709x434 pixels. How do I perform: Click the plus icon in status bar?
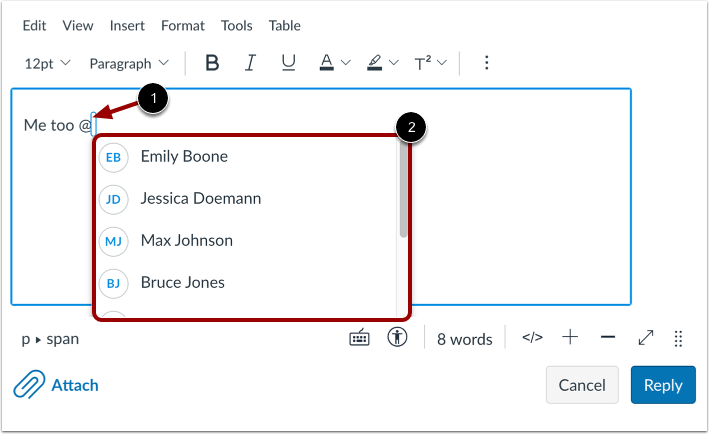(570, 337)
